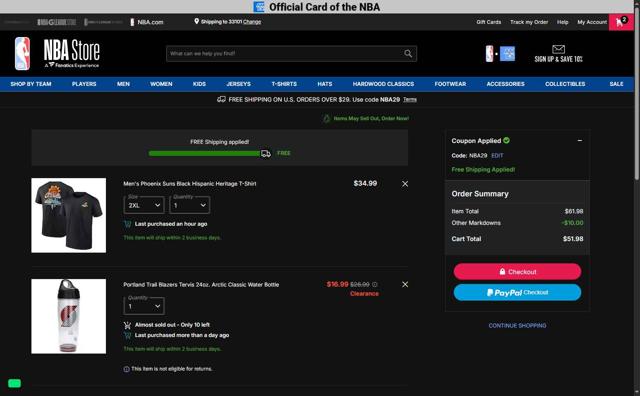Image resolution: width=640 pixels, height=396 pixels.
Task: Open the Women menu
Action: coord(161,84)
